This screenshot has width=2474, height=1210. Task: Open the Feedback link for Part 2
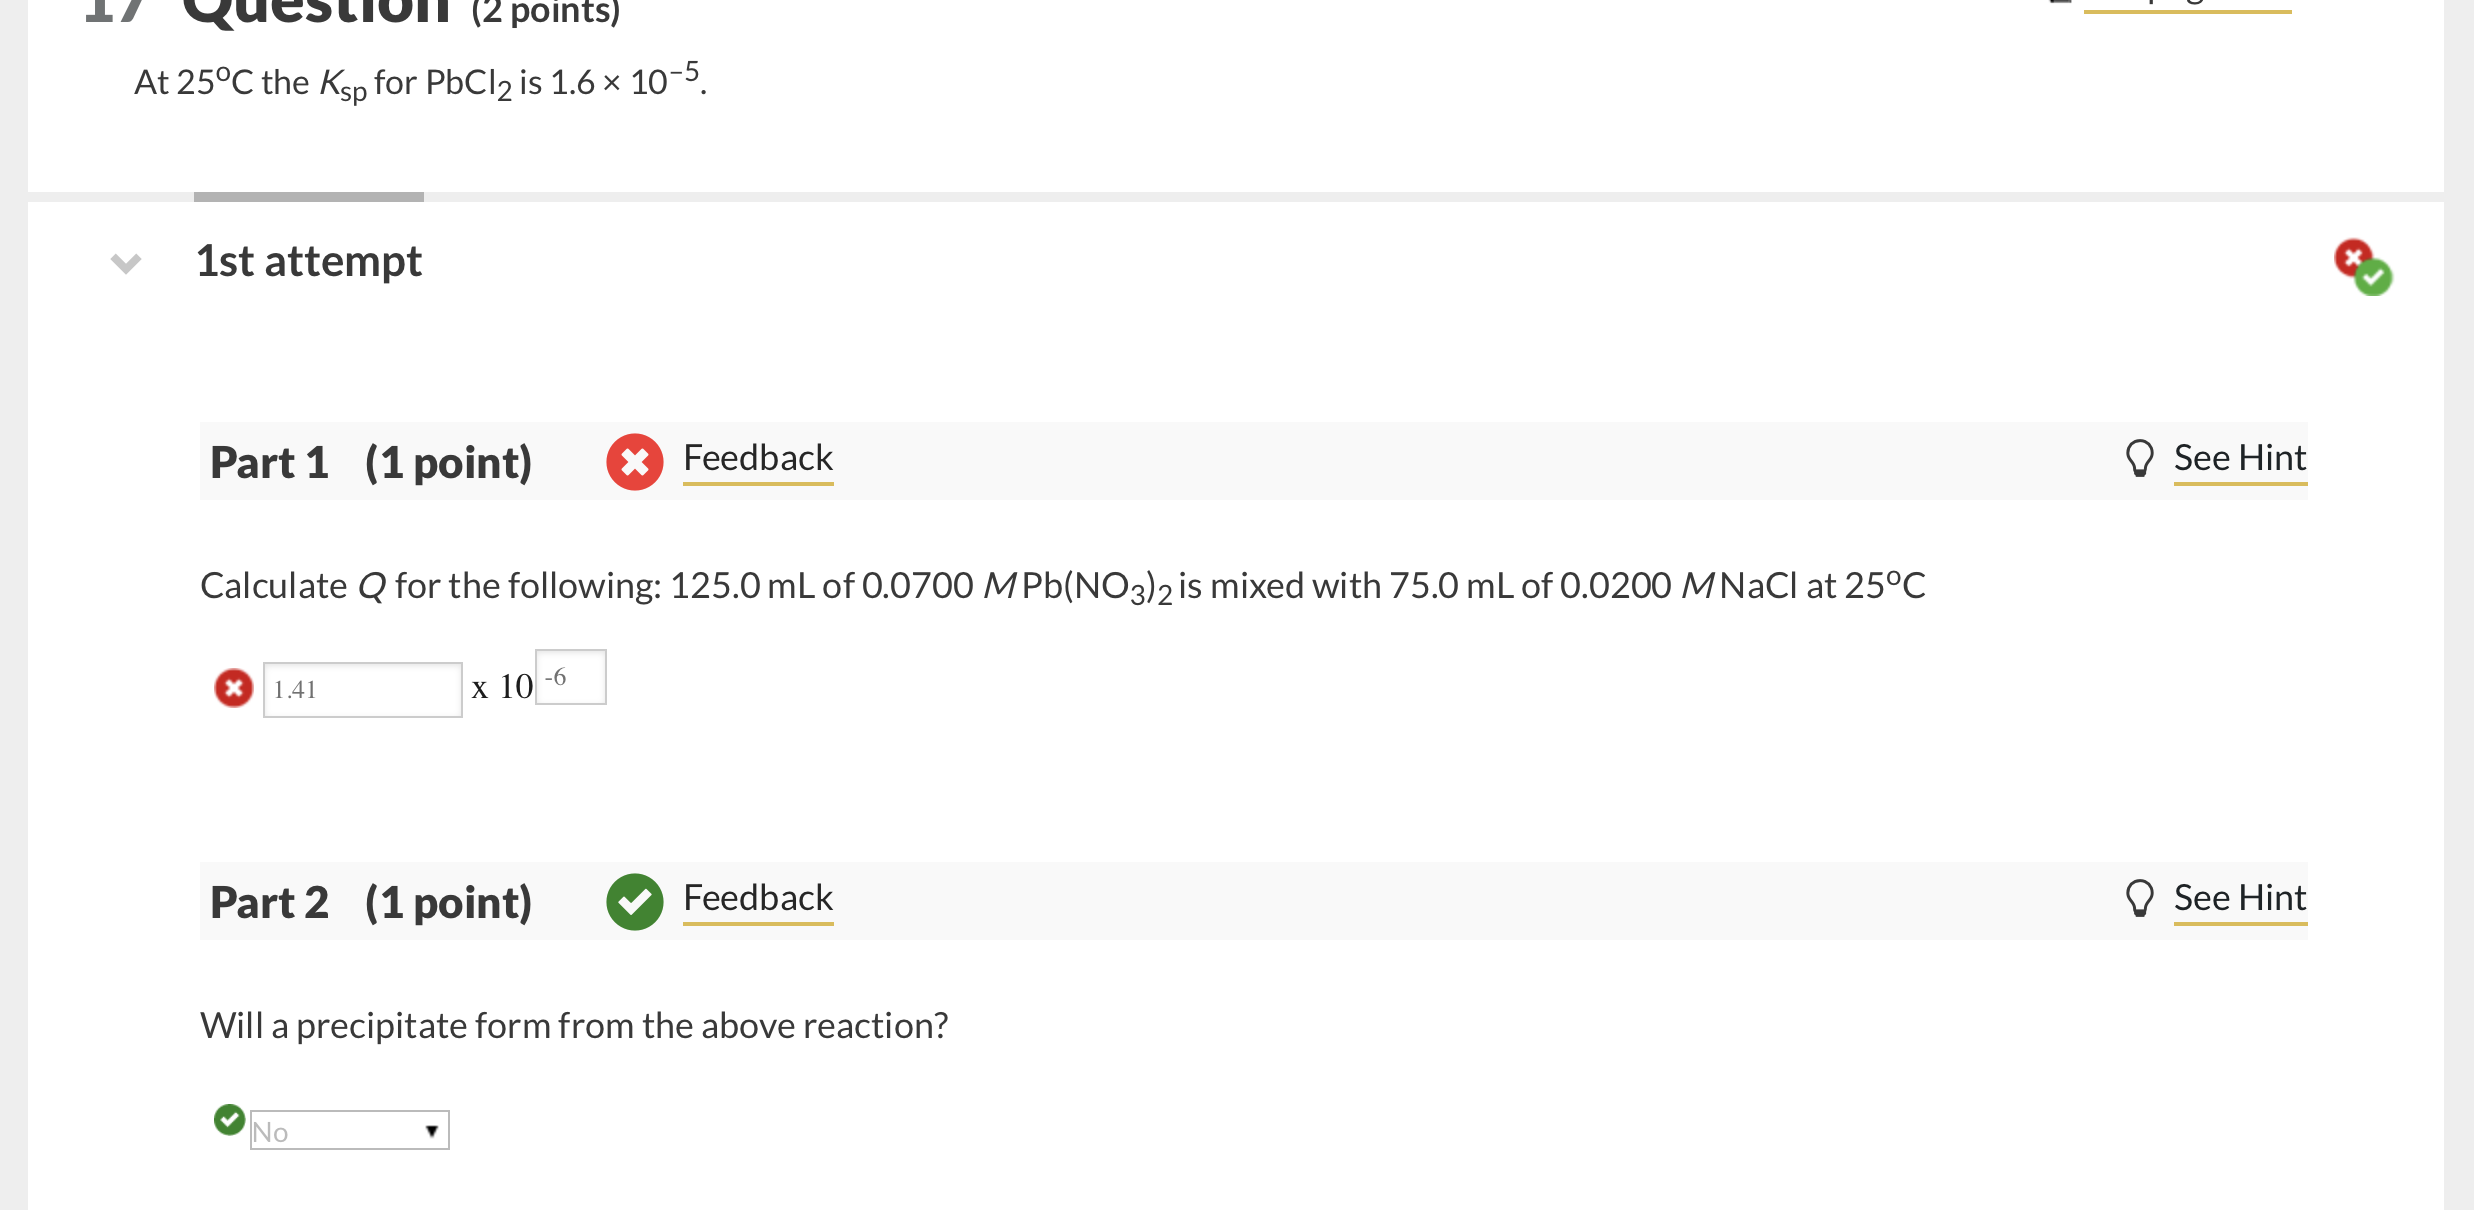click(x=757, y=898)
